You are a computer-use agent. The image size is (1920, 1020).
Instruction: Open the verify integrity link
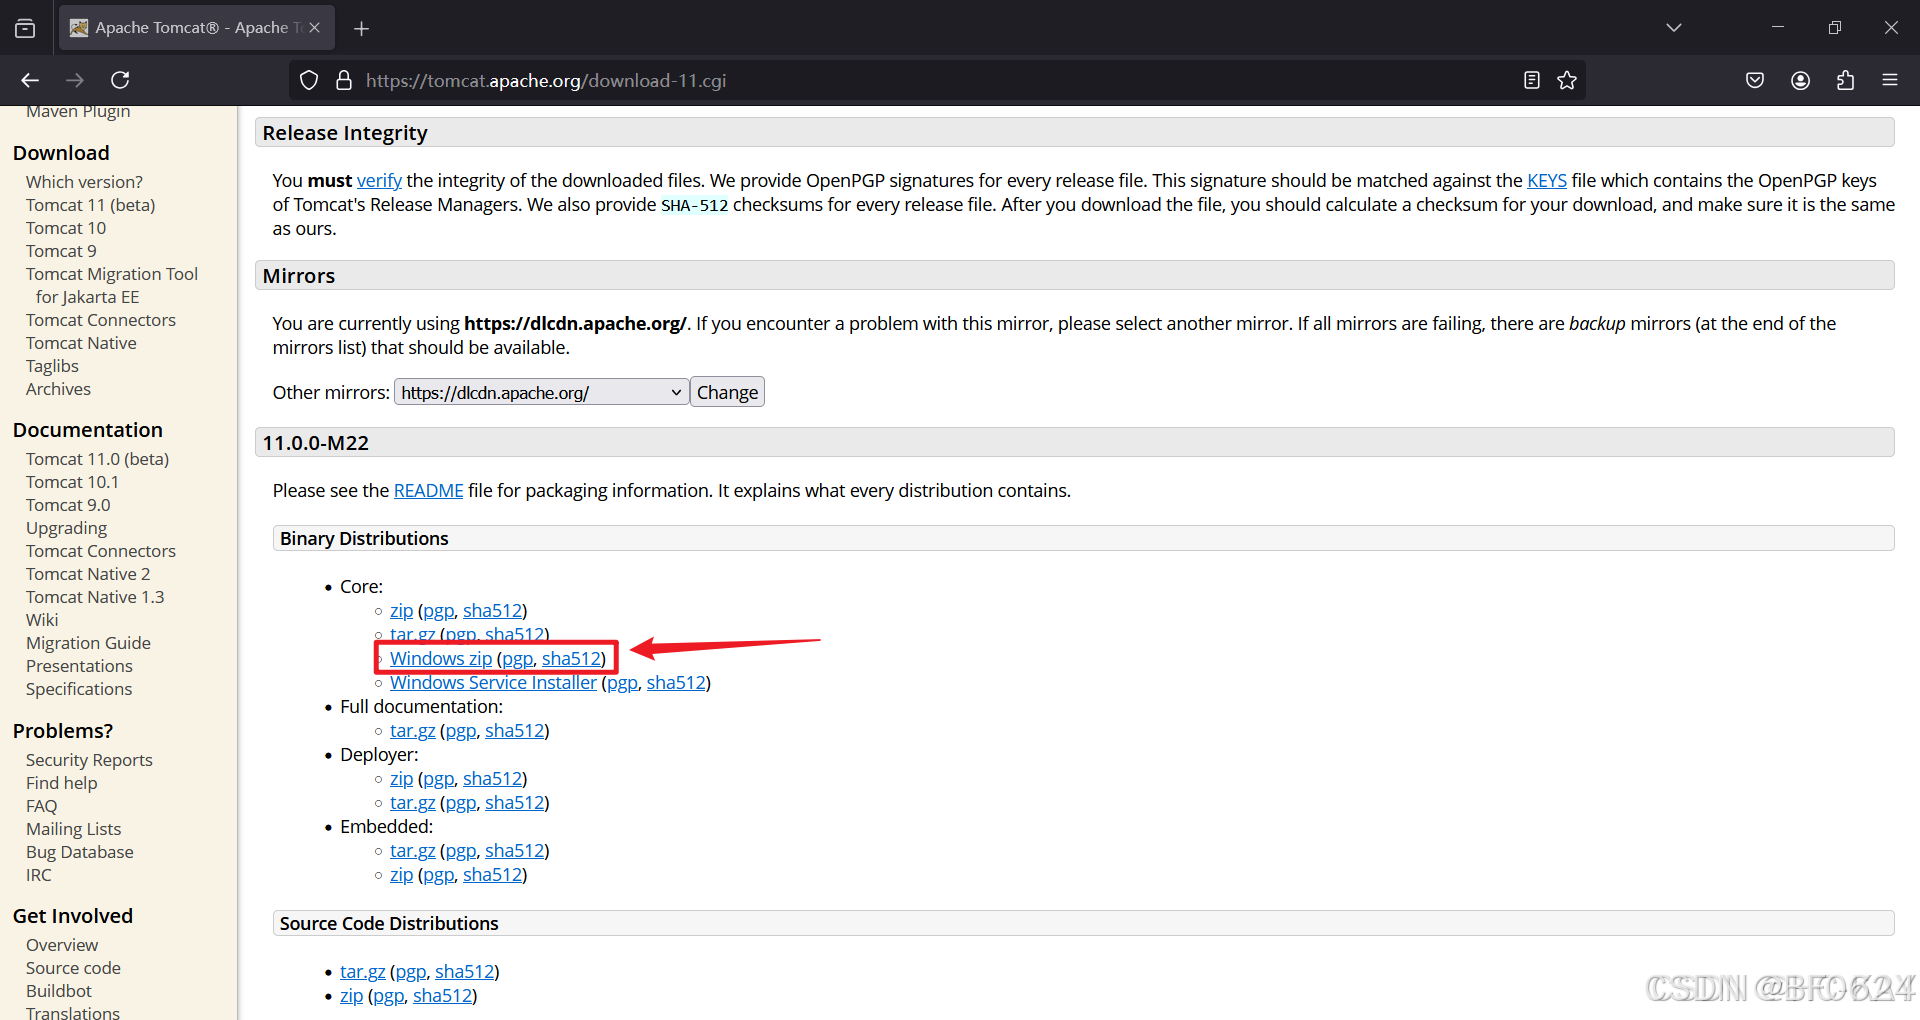[x=379, y=180]
